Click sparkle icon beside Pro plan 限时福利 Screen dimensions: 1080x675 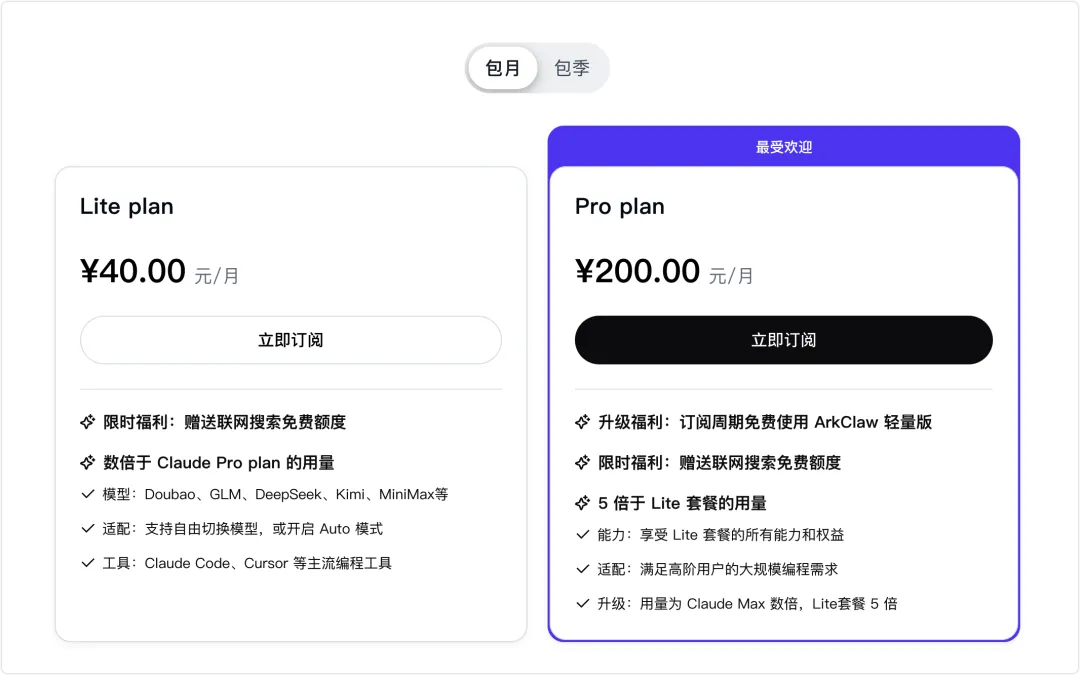583,462
